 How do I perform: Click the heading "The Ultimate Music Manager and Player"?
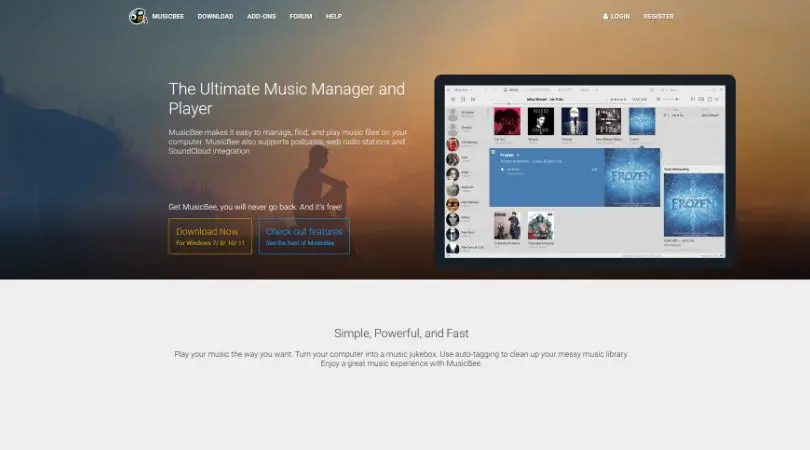point(287,99)
